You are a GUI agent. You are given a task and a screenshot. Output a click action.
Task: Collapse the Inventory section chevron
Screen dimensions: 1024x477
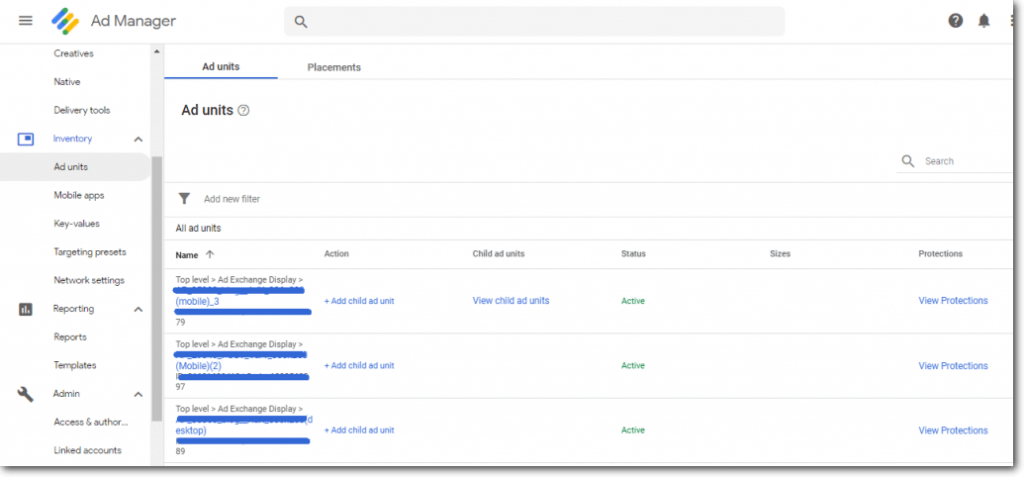click(x=138, y=139)
